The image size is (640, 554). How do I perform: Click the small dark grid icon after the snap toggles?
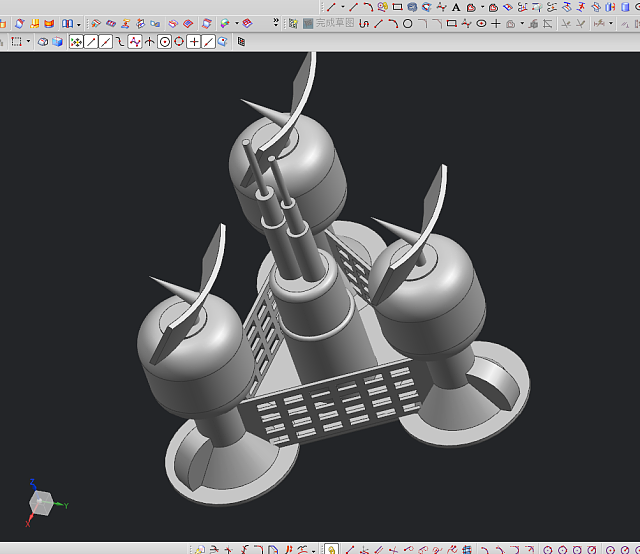(241, 42)
